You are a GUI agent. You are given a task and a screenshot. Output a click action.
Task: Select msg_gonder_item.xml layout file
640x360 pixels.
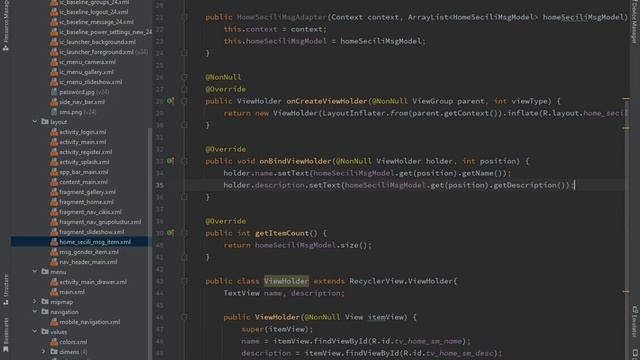pyautogui.click(x=84, y=252)
